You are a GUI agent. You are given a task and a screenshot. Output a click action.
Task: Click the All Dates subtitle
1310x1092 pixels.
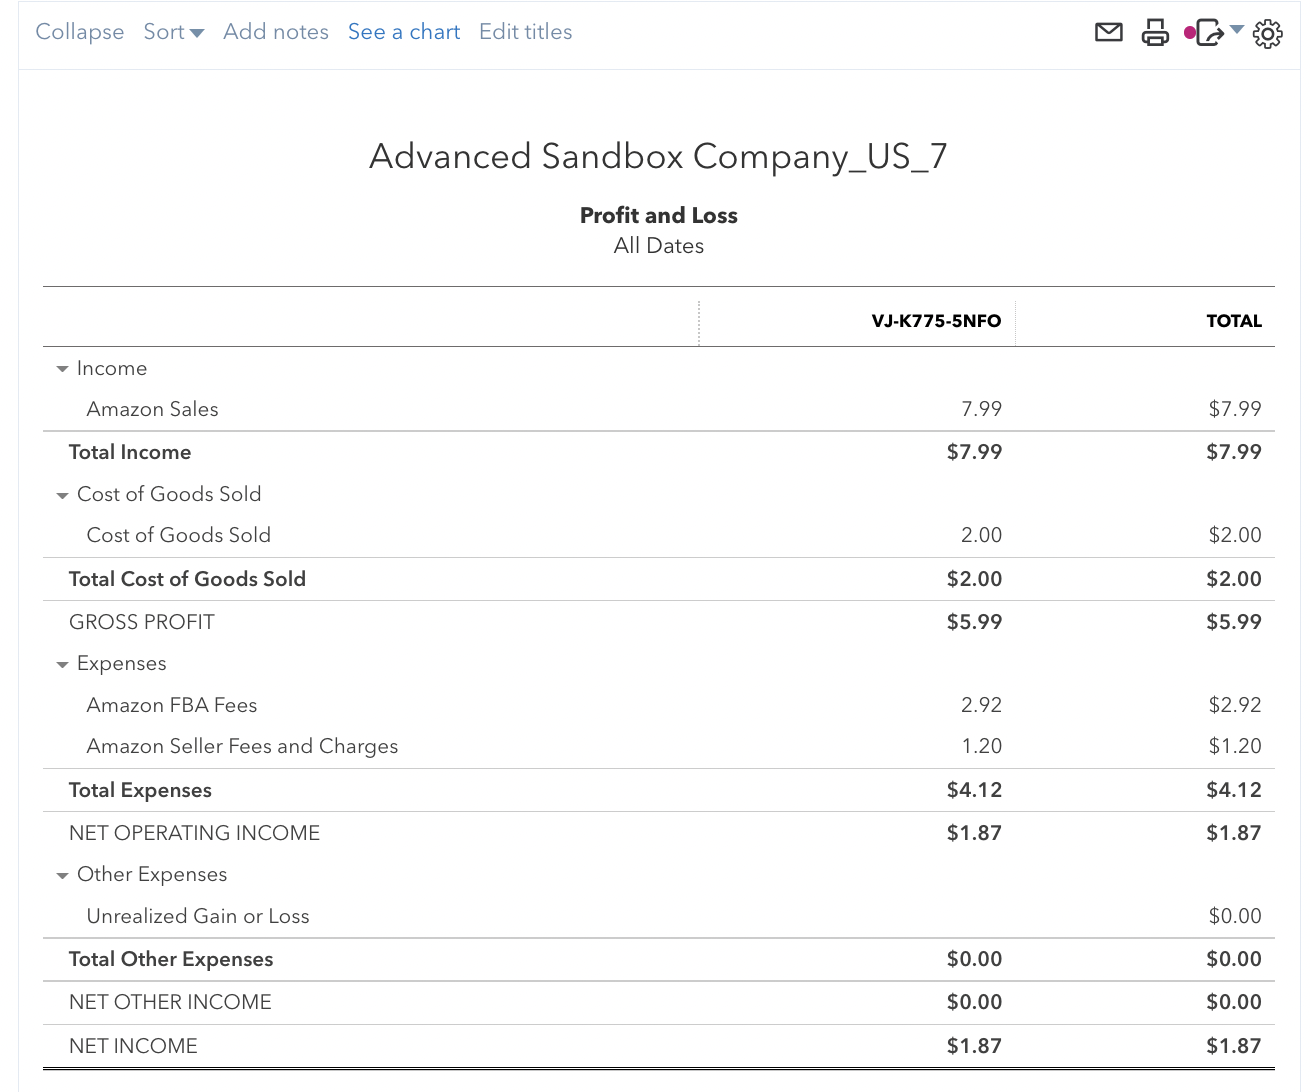pos(659,246)
